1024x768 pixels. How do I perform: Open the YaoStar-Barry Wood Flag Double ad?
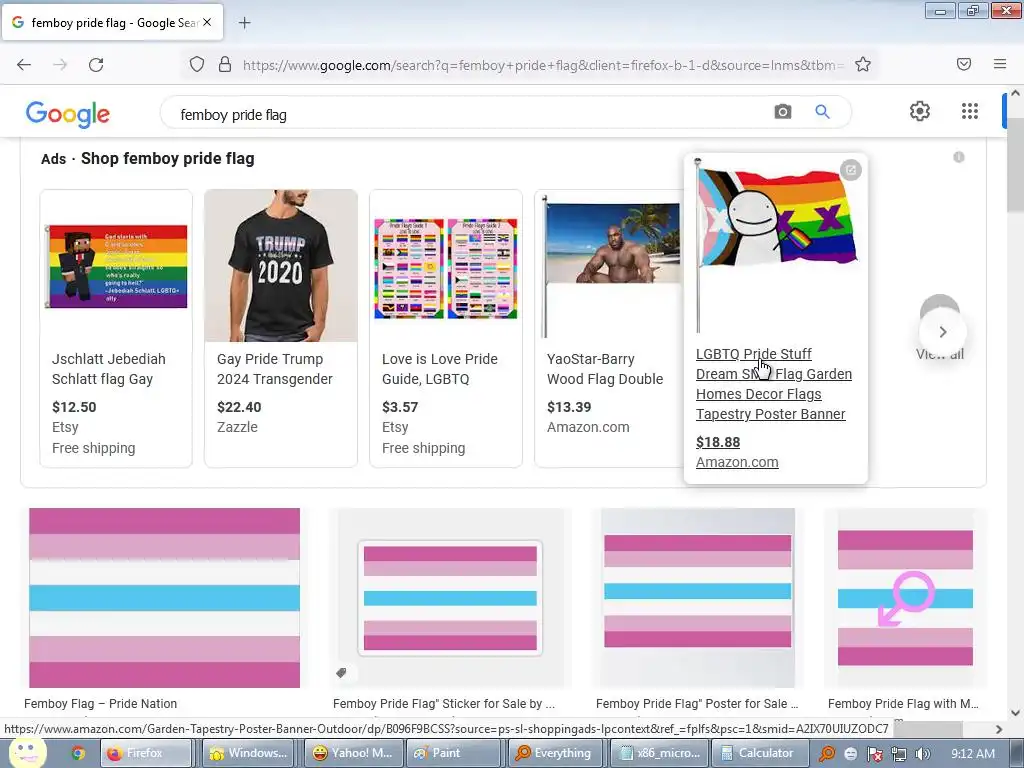[x=609, y=328]
